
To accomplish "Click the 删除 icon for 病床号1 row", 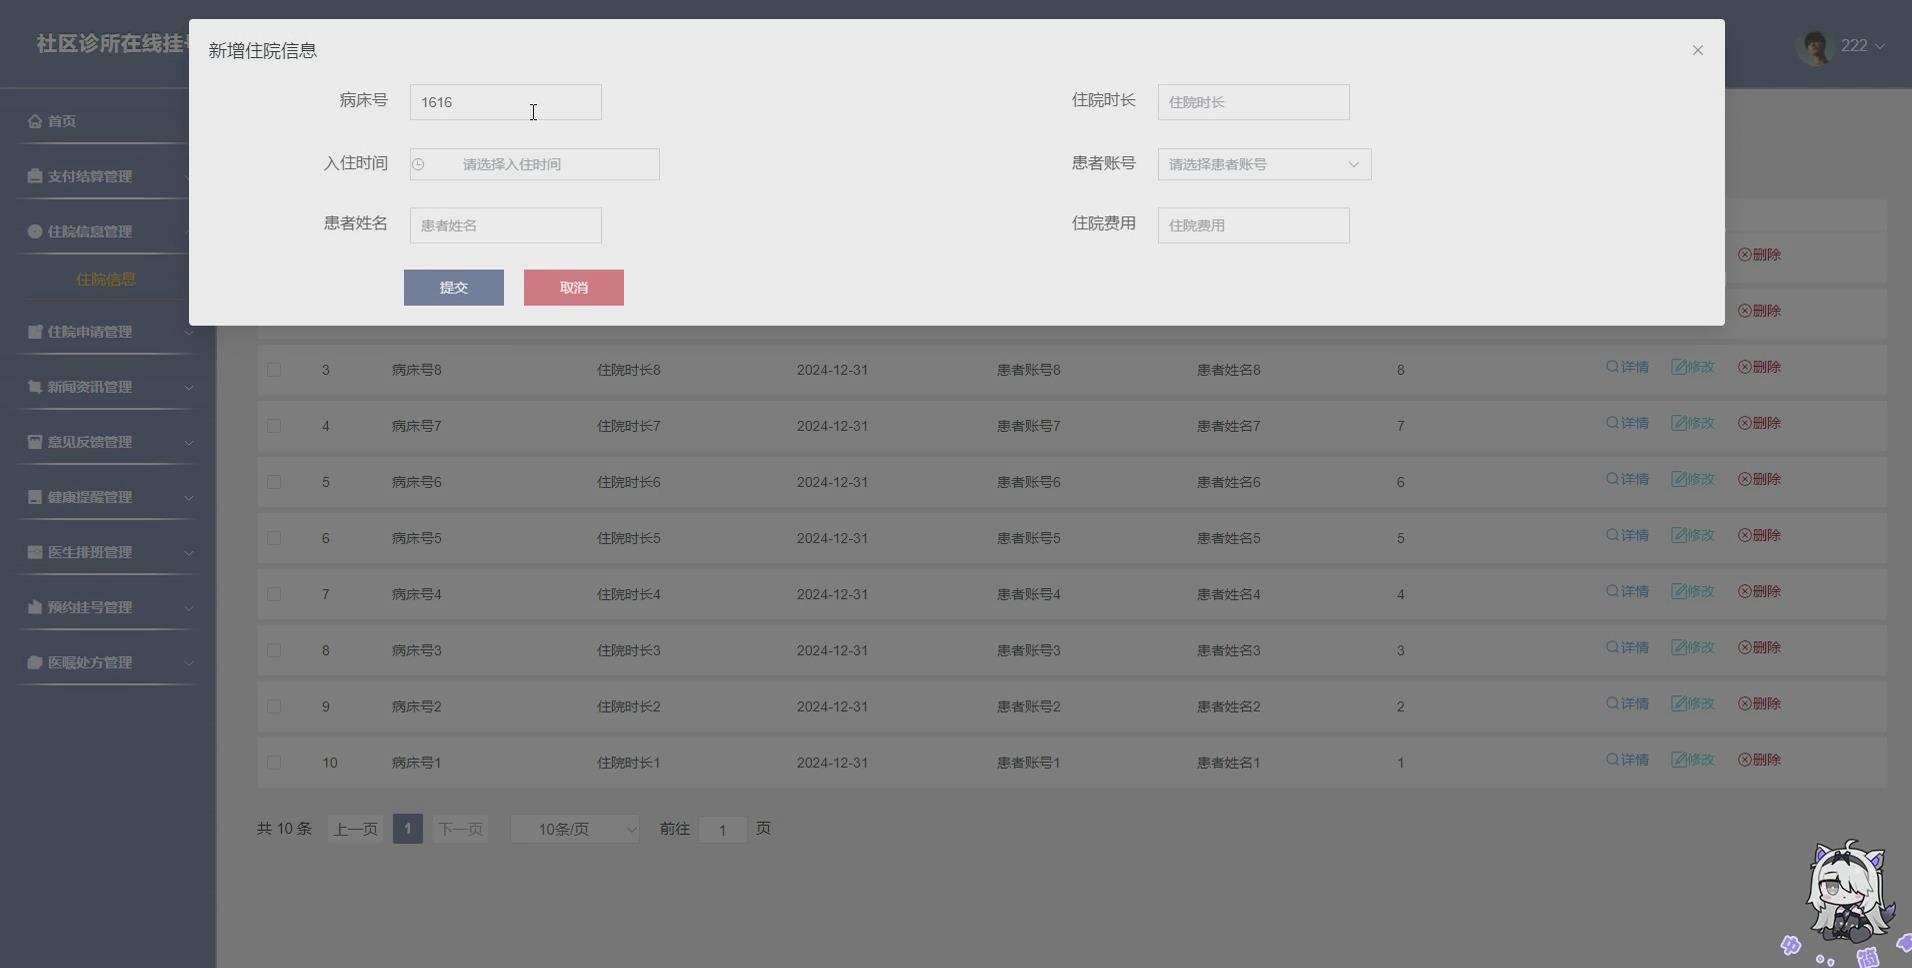I will click(x=1742, y=759).
